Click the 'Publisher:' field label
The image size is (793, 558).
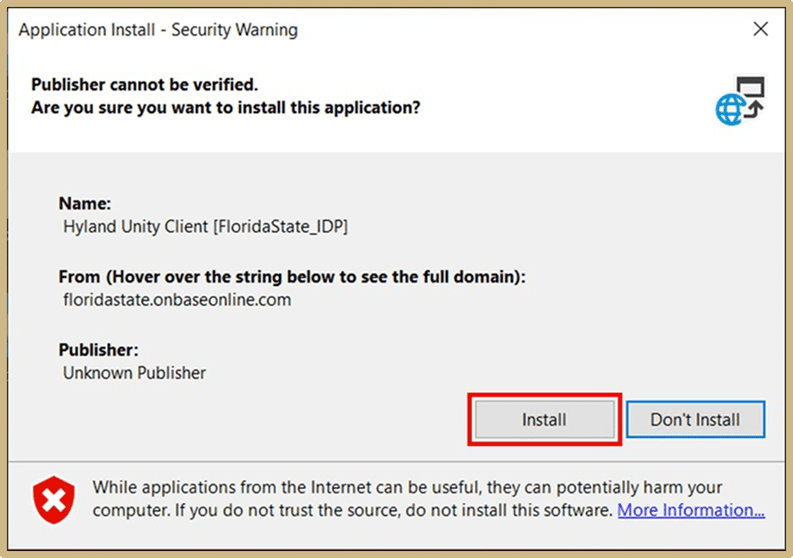98,351
